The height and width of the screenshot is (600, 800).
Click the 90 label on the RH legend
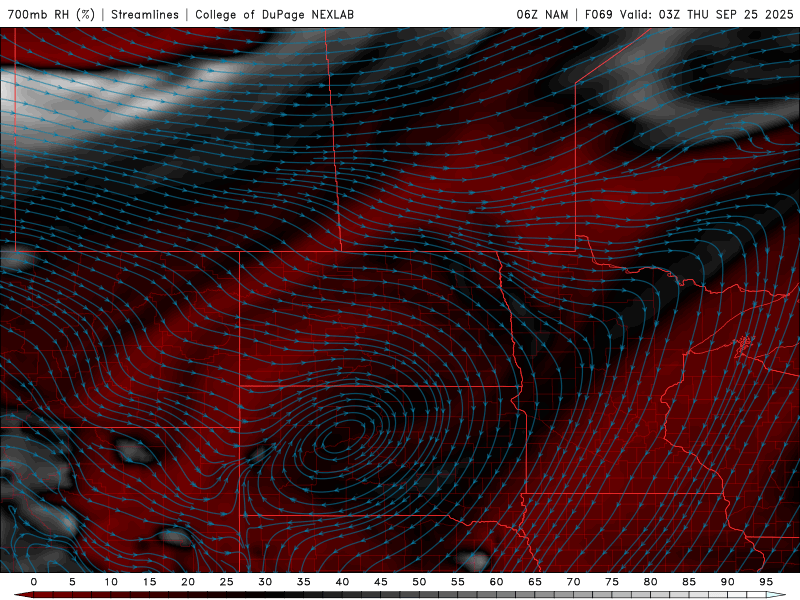pyautogui.click(x=727, y=582)
